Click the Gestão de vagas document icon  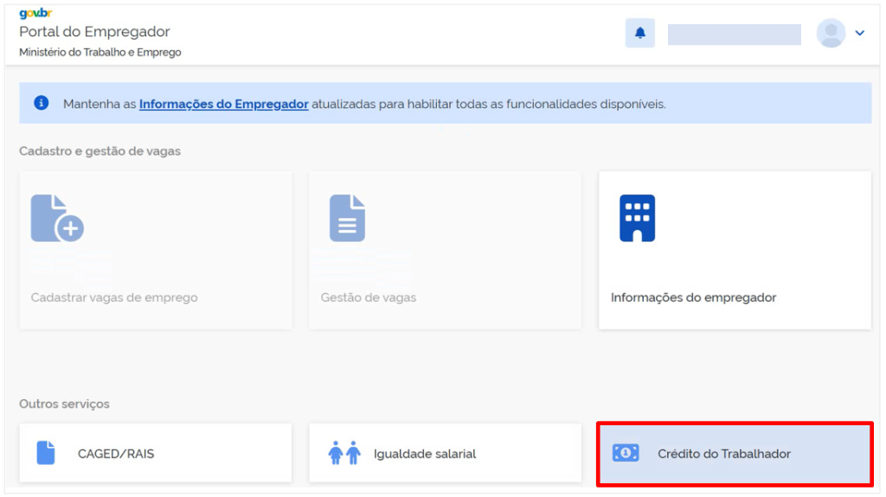[x=347, y=218]
